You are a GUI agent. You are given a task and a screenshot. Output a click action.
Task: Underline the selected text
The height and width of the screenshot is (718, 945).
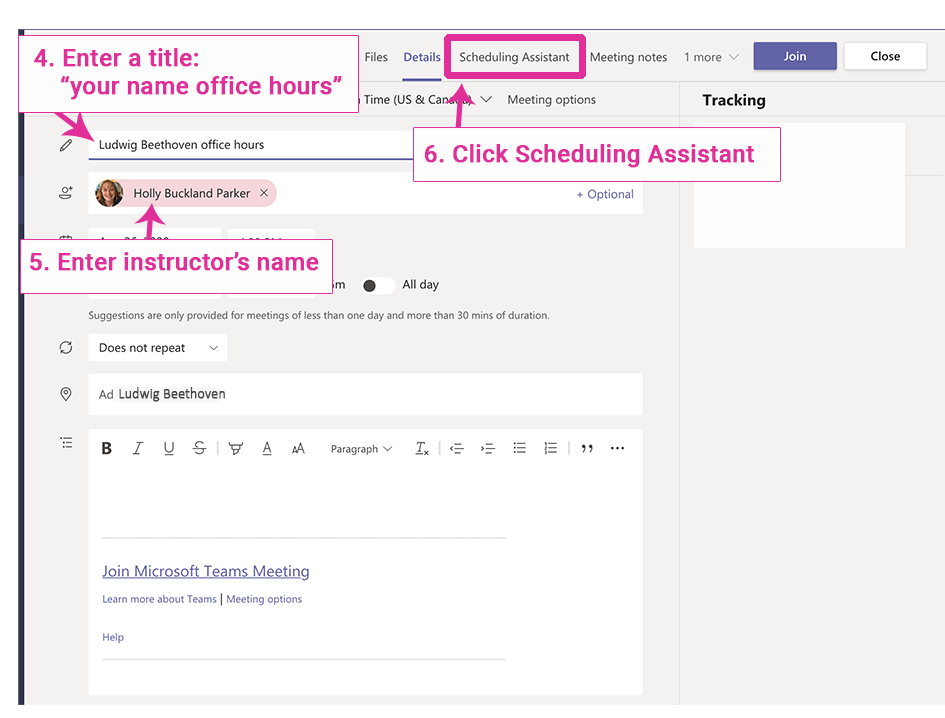pos(169,449)
